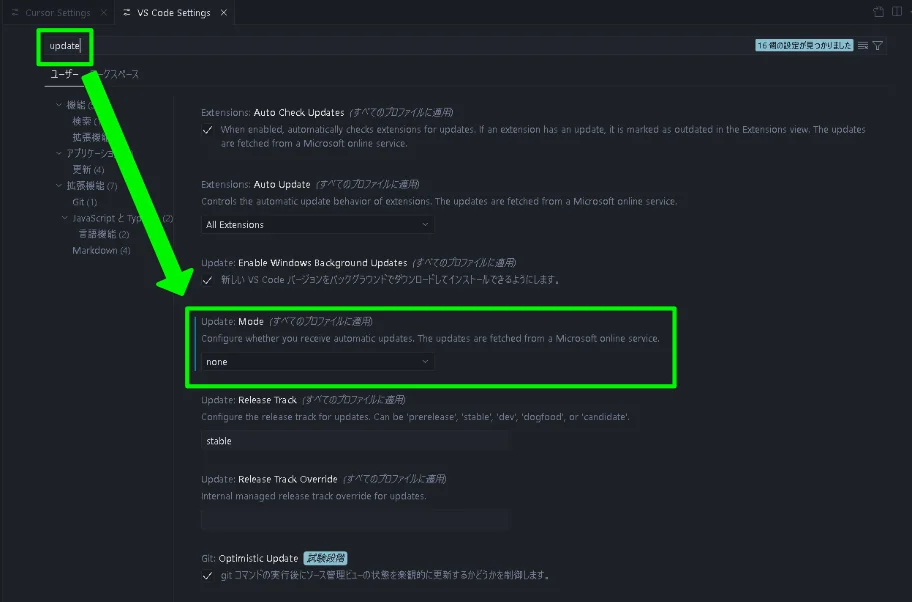Click the settings icon on the VS Code Settings tab
This screenshot has height=602, width=912.
(x=127, y=12)
